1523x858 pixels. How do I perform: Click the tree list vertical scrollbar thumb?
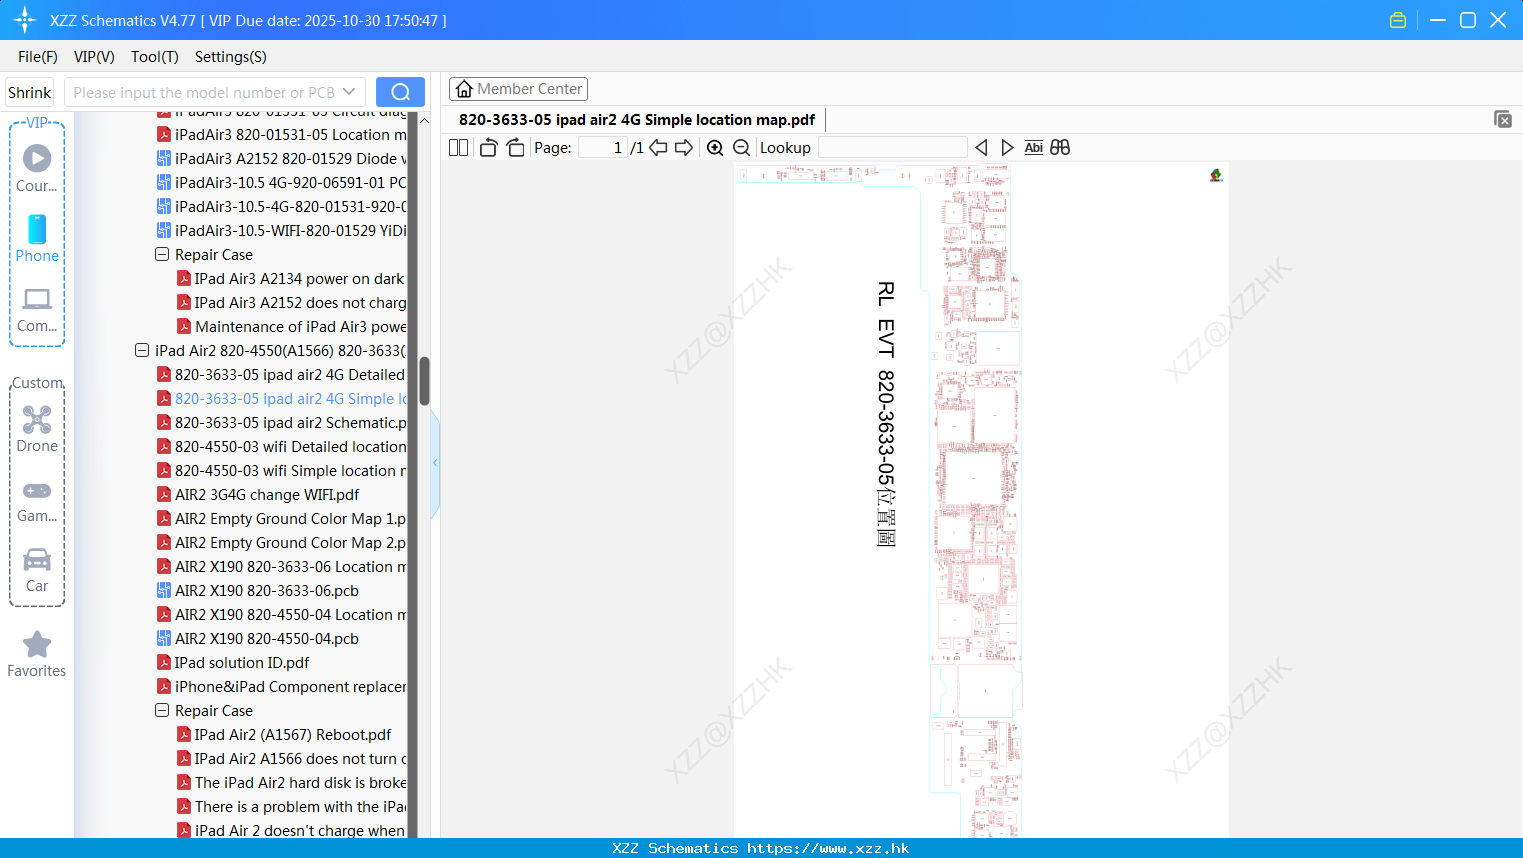pyautogui.click(x=424, y=381)
